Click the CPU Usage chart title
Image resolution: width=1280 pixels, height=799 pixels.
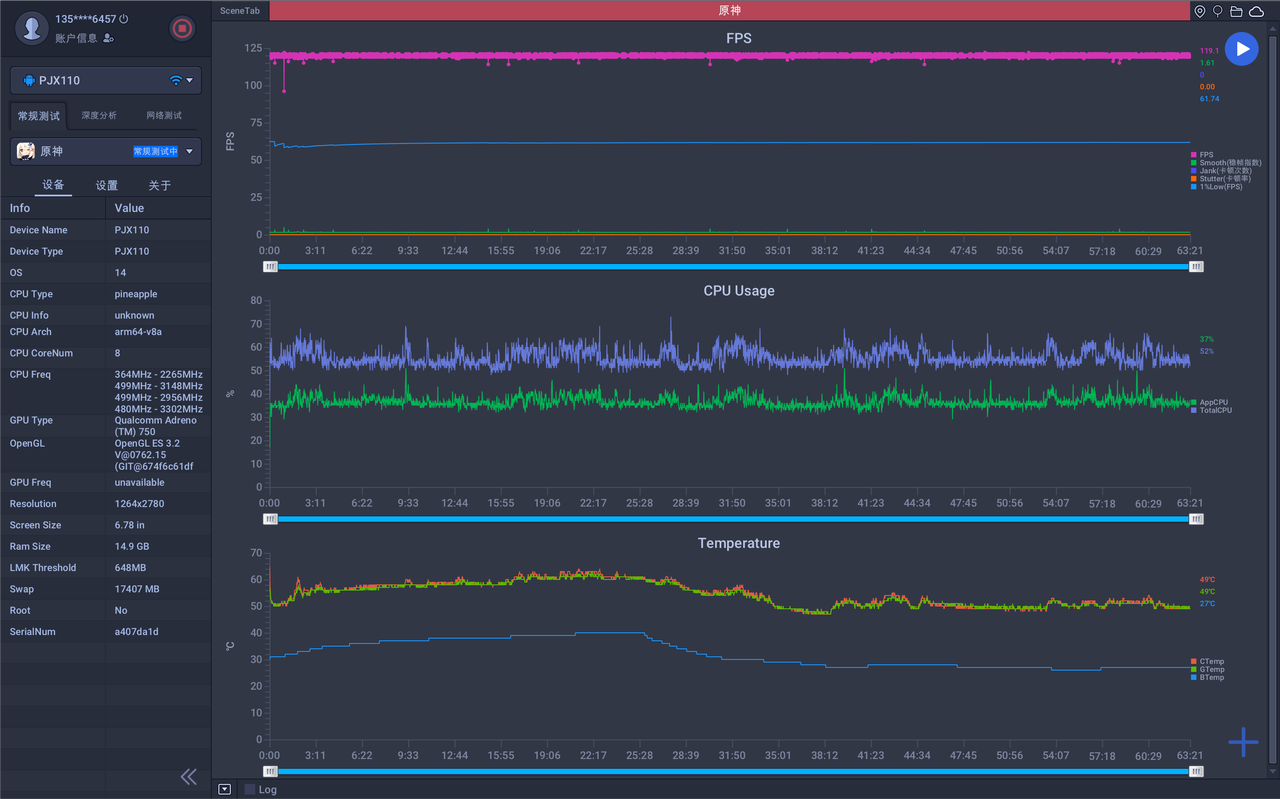pyautogui.click(x=739, y=291)
